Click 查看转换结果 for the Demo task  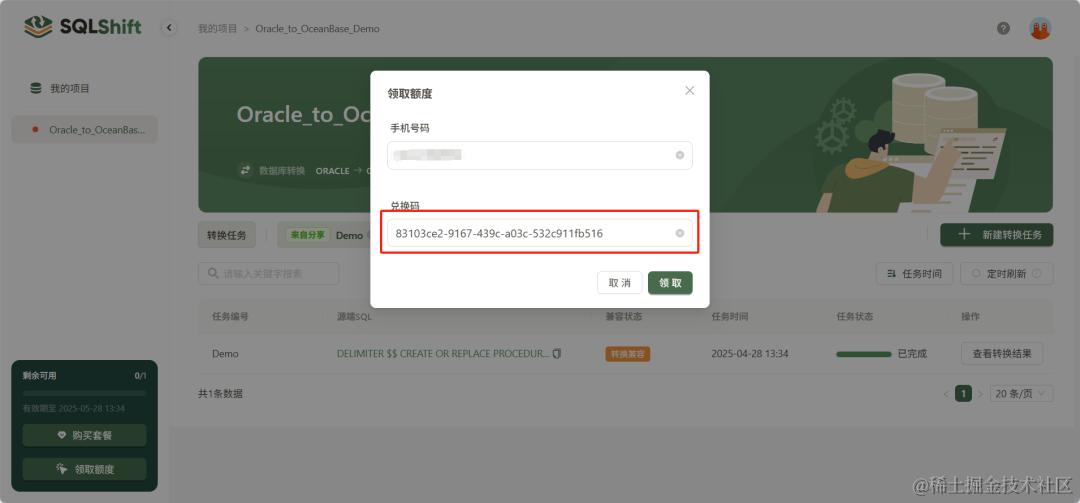click(1002, 353)
